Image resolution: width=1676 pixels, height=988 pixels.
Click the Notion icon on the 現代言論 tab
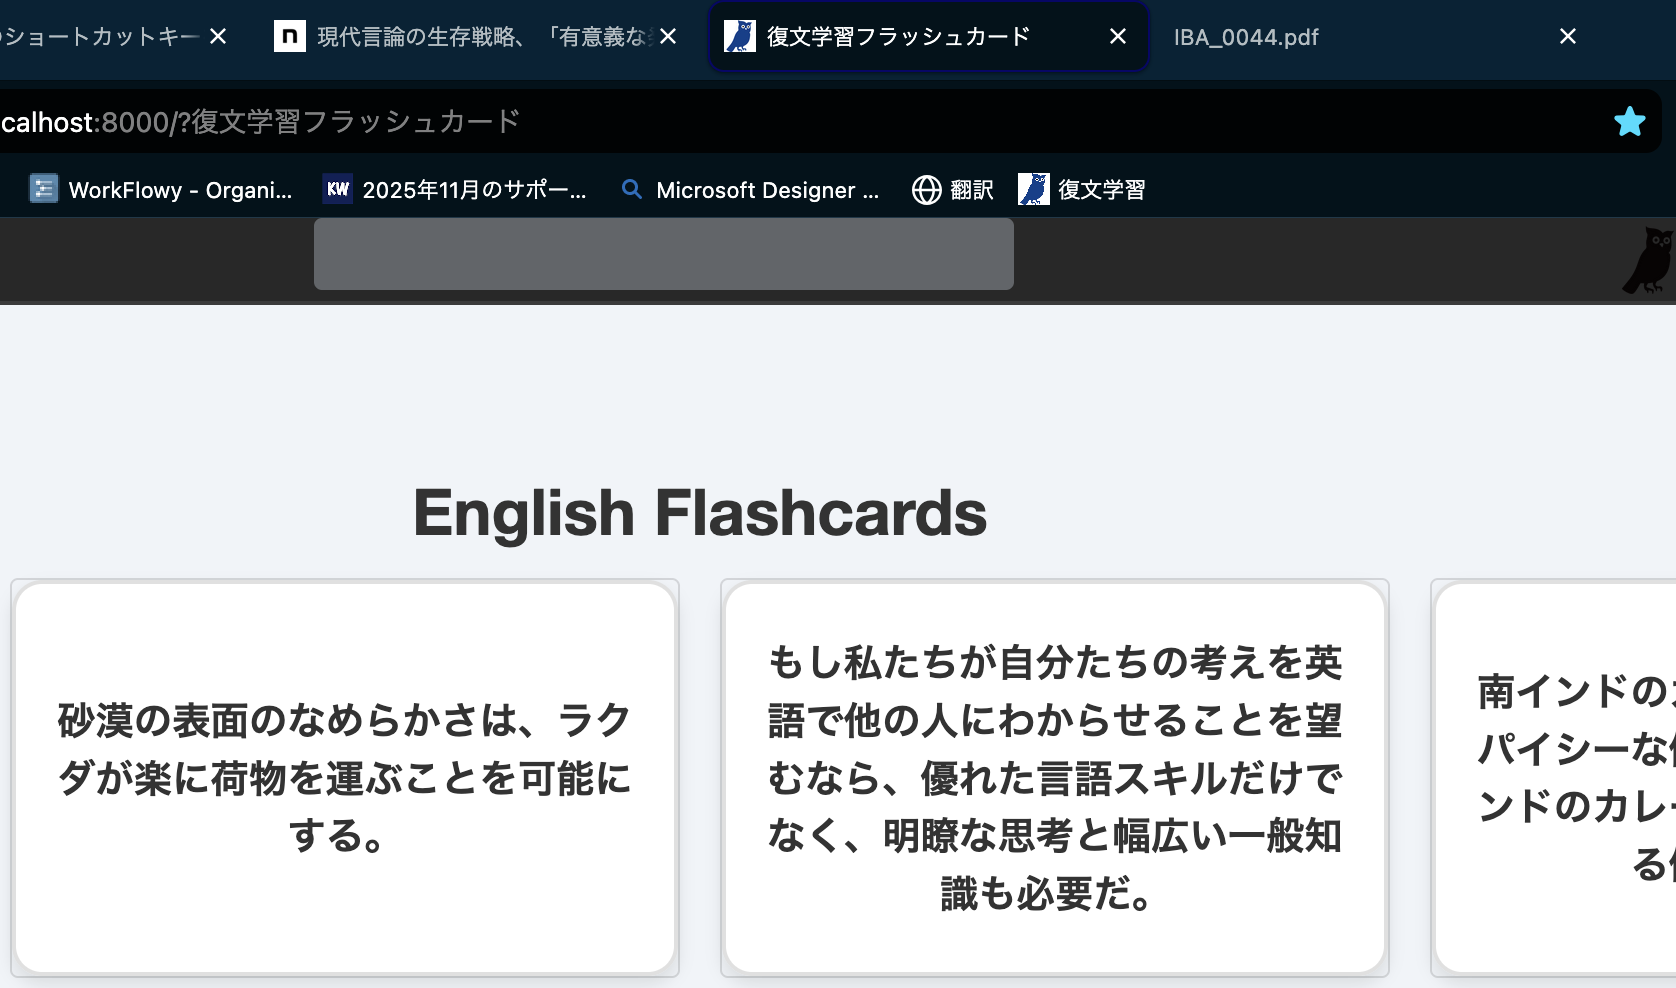click(290, 36)
